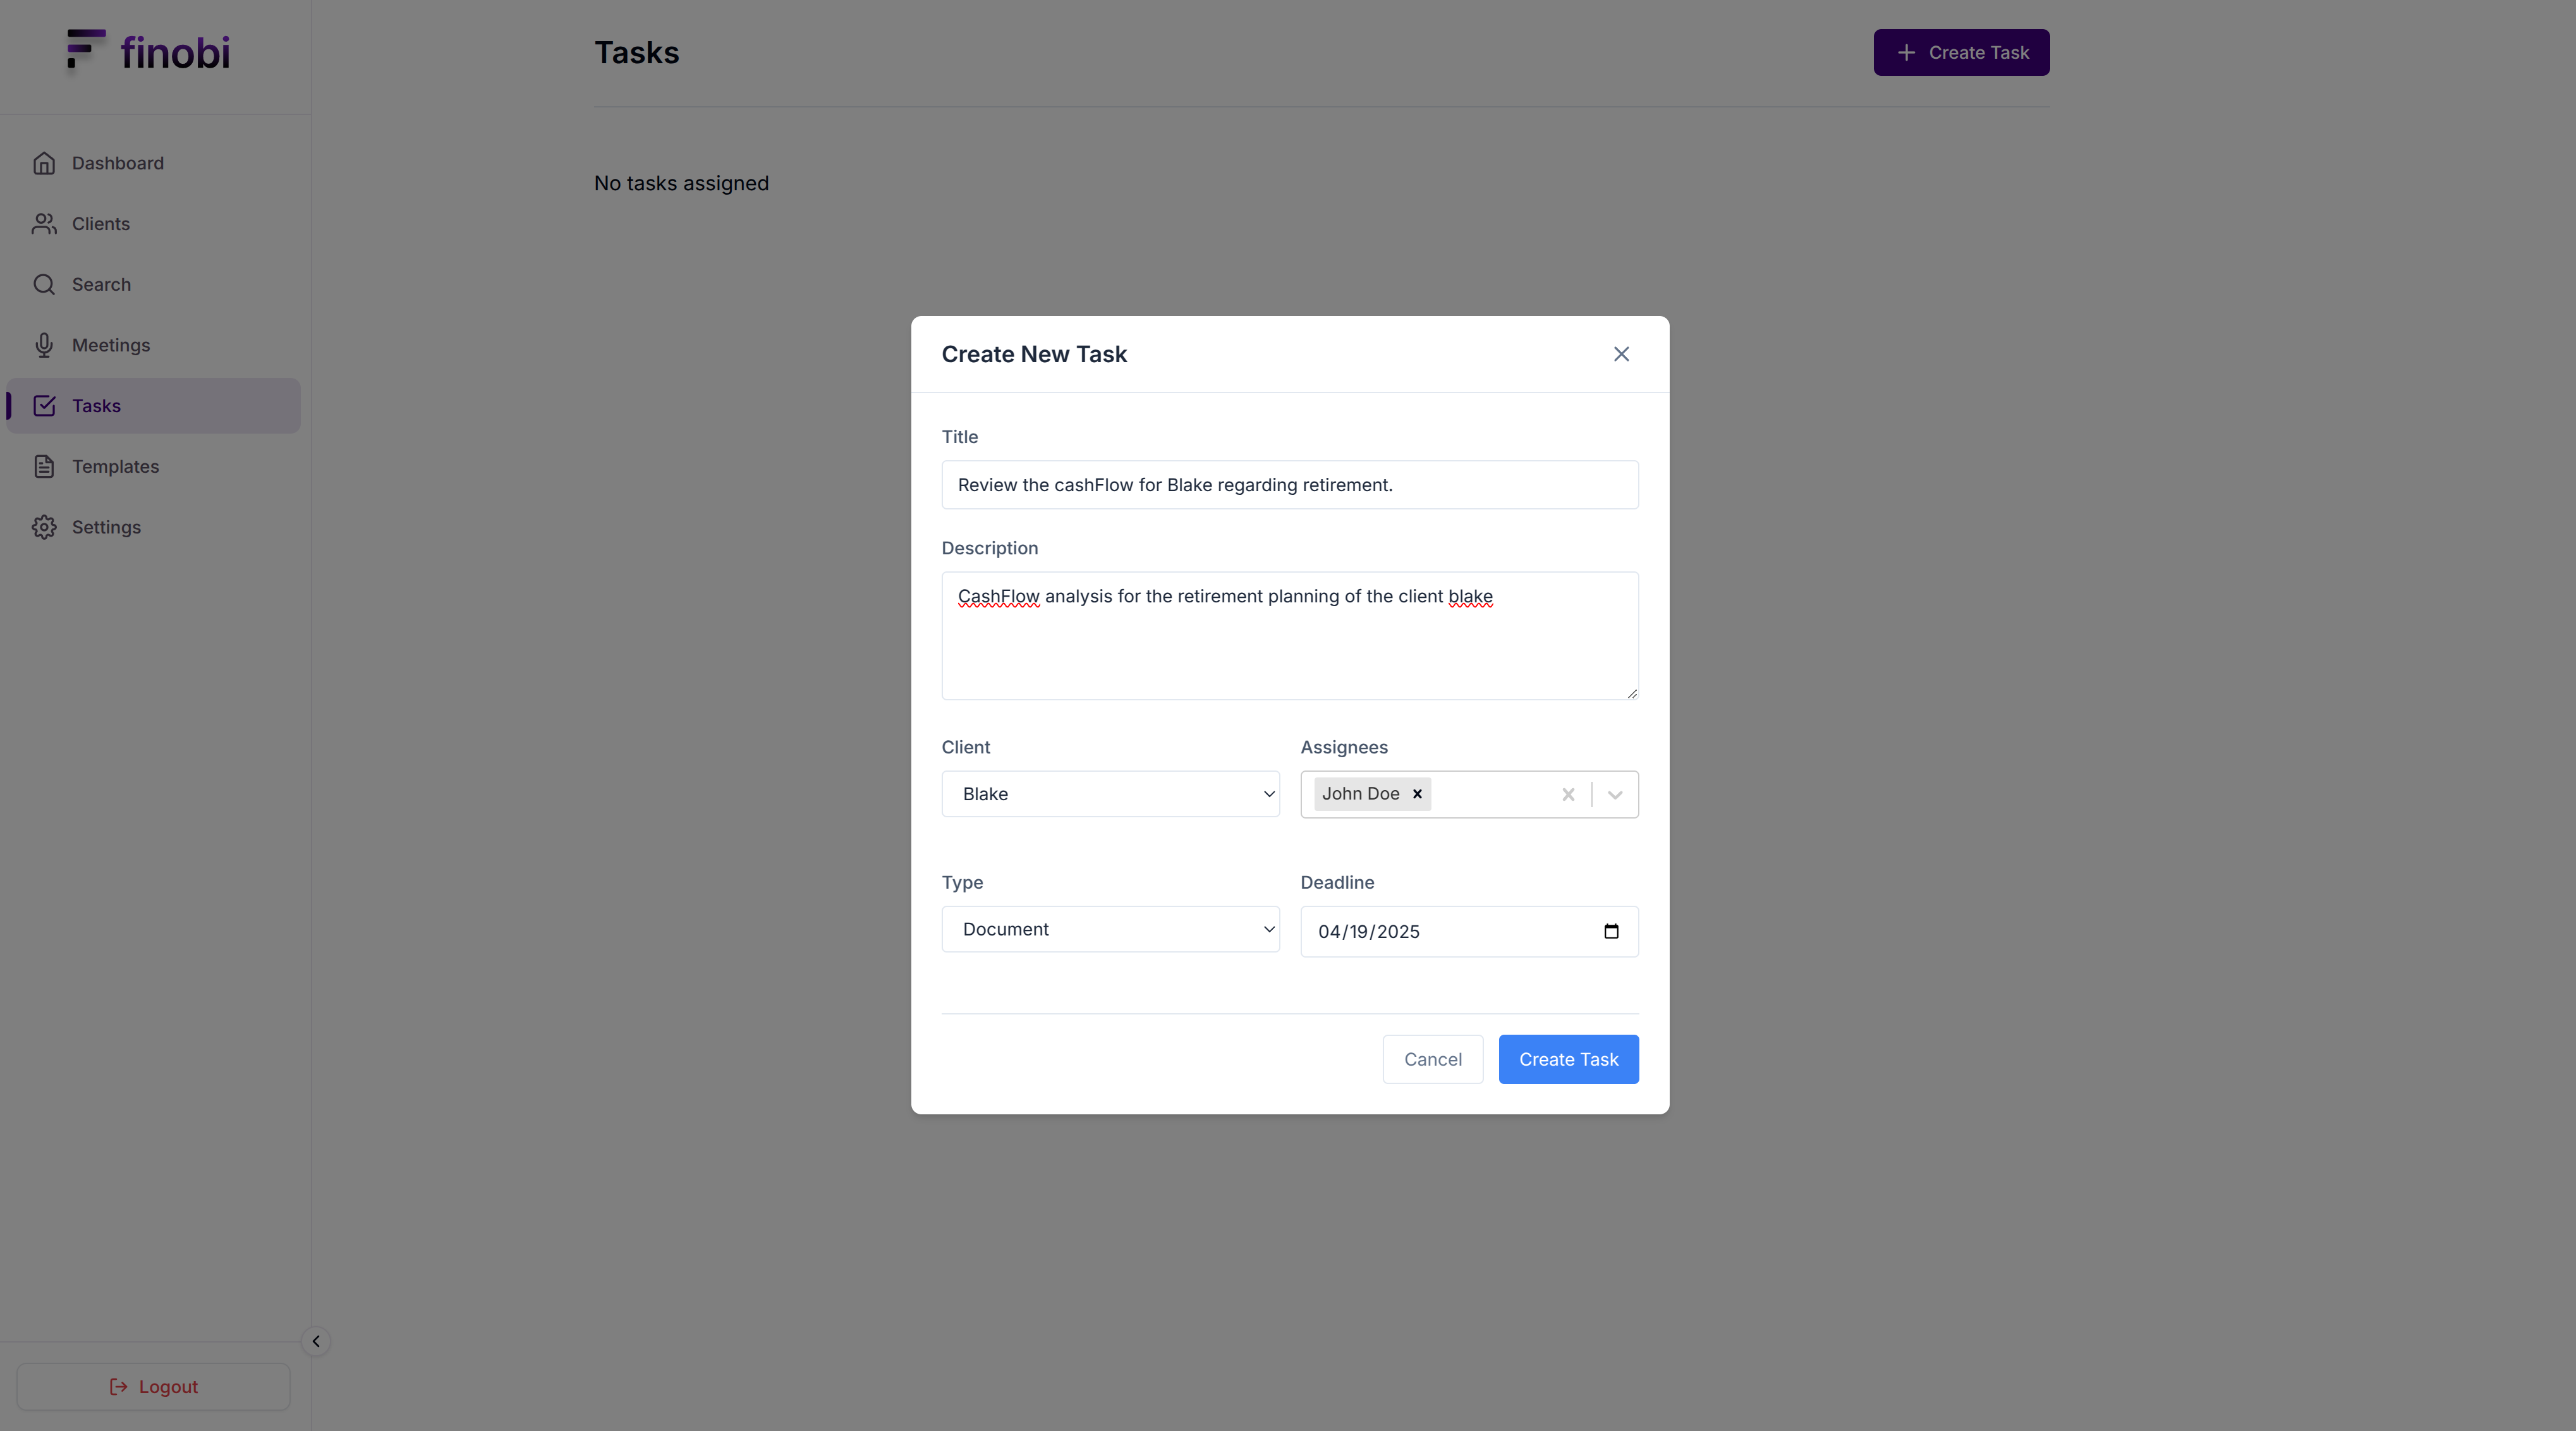Screen dimensions: 2576x1431
Task: Click the Settings gear icon
Action: pos(44,527)
